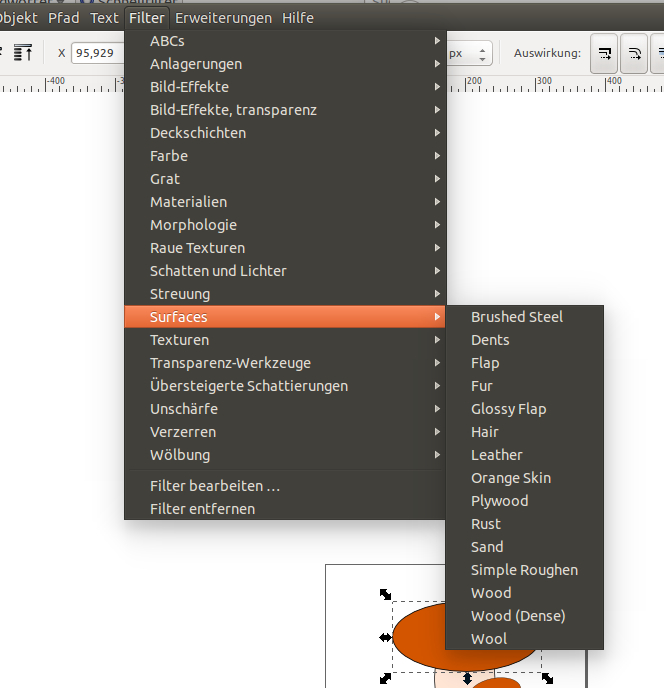This screenshot has width=664, height=688.
Task: Click the bottom-middle scale handle
Action: pos(467,679)
